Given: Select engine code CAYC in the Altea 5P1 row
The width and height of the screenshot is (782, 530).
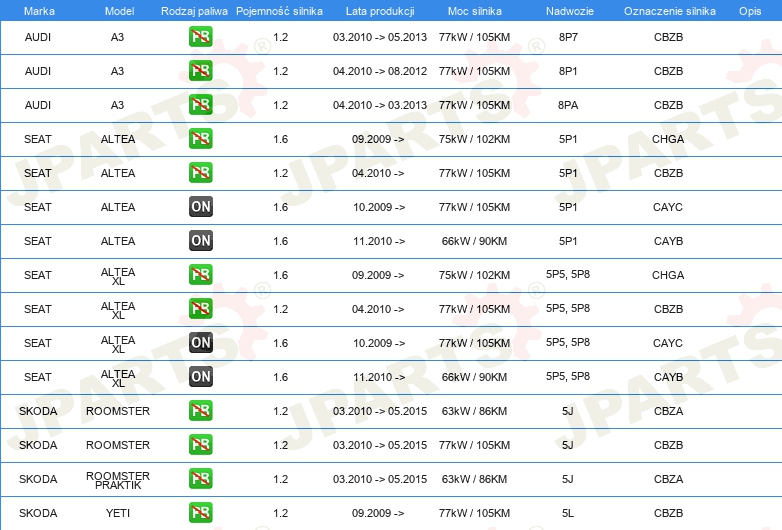Looking at the screenshot, I should [668, 206].
